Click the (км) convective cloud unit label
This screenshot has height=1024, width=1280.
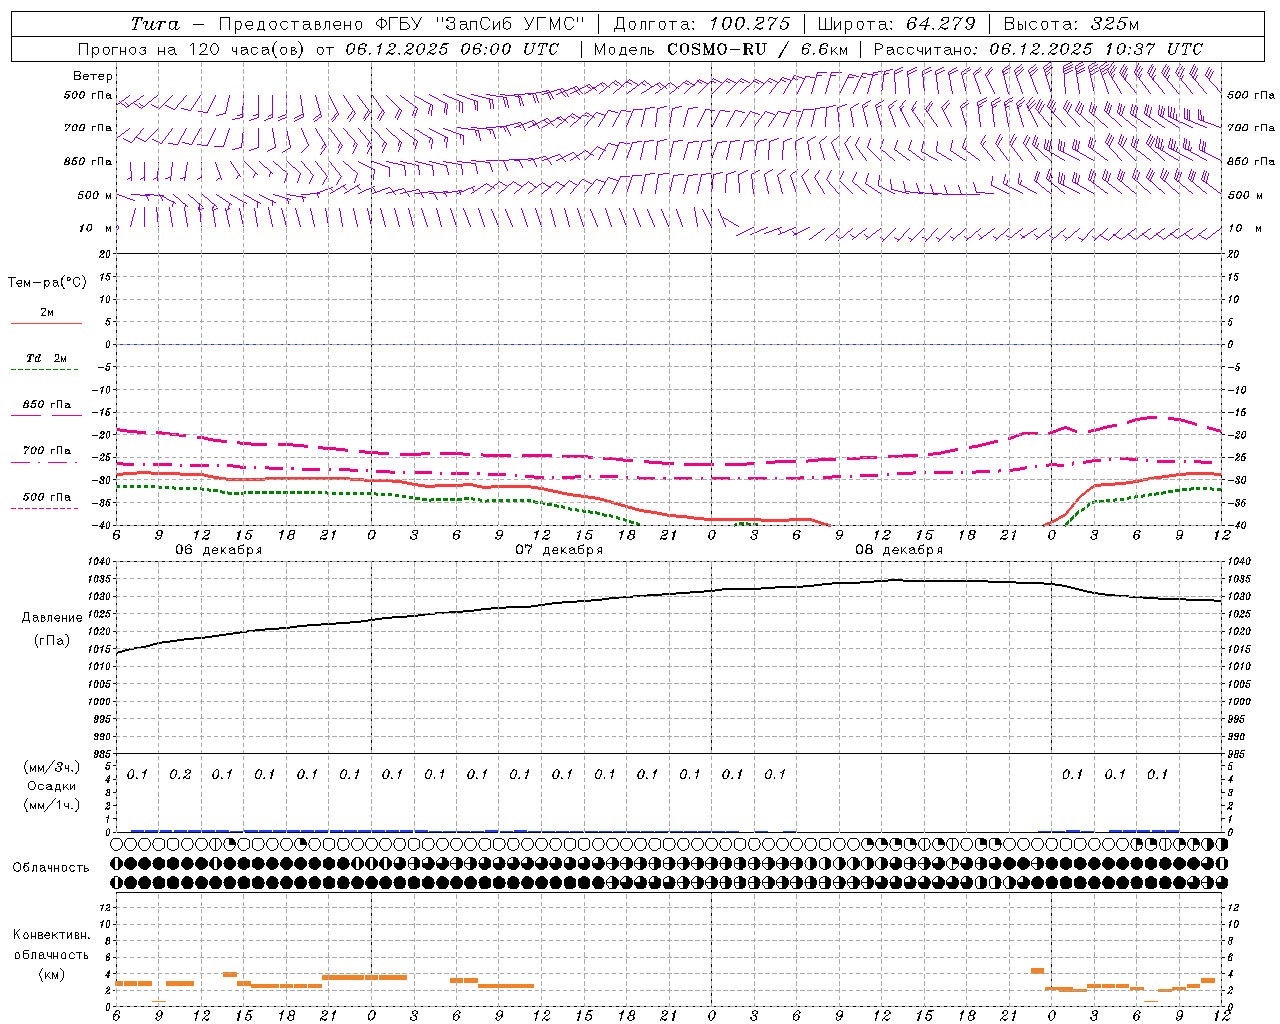pyautogui.click(x=51, y=974)
